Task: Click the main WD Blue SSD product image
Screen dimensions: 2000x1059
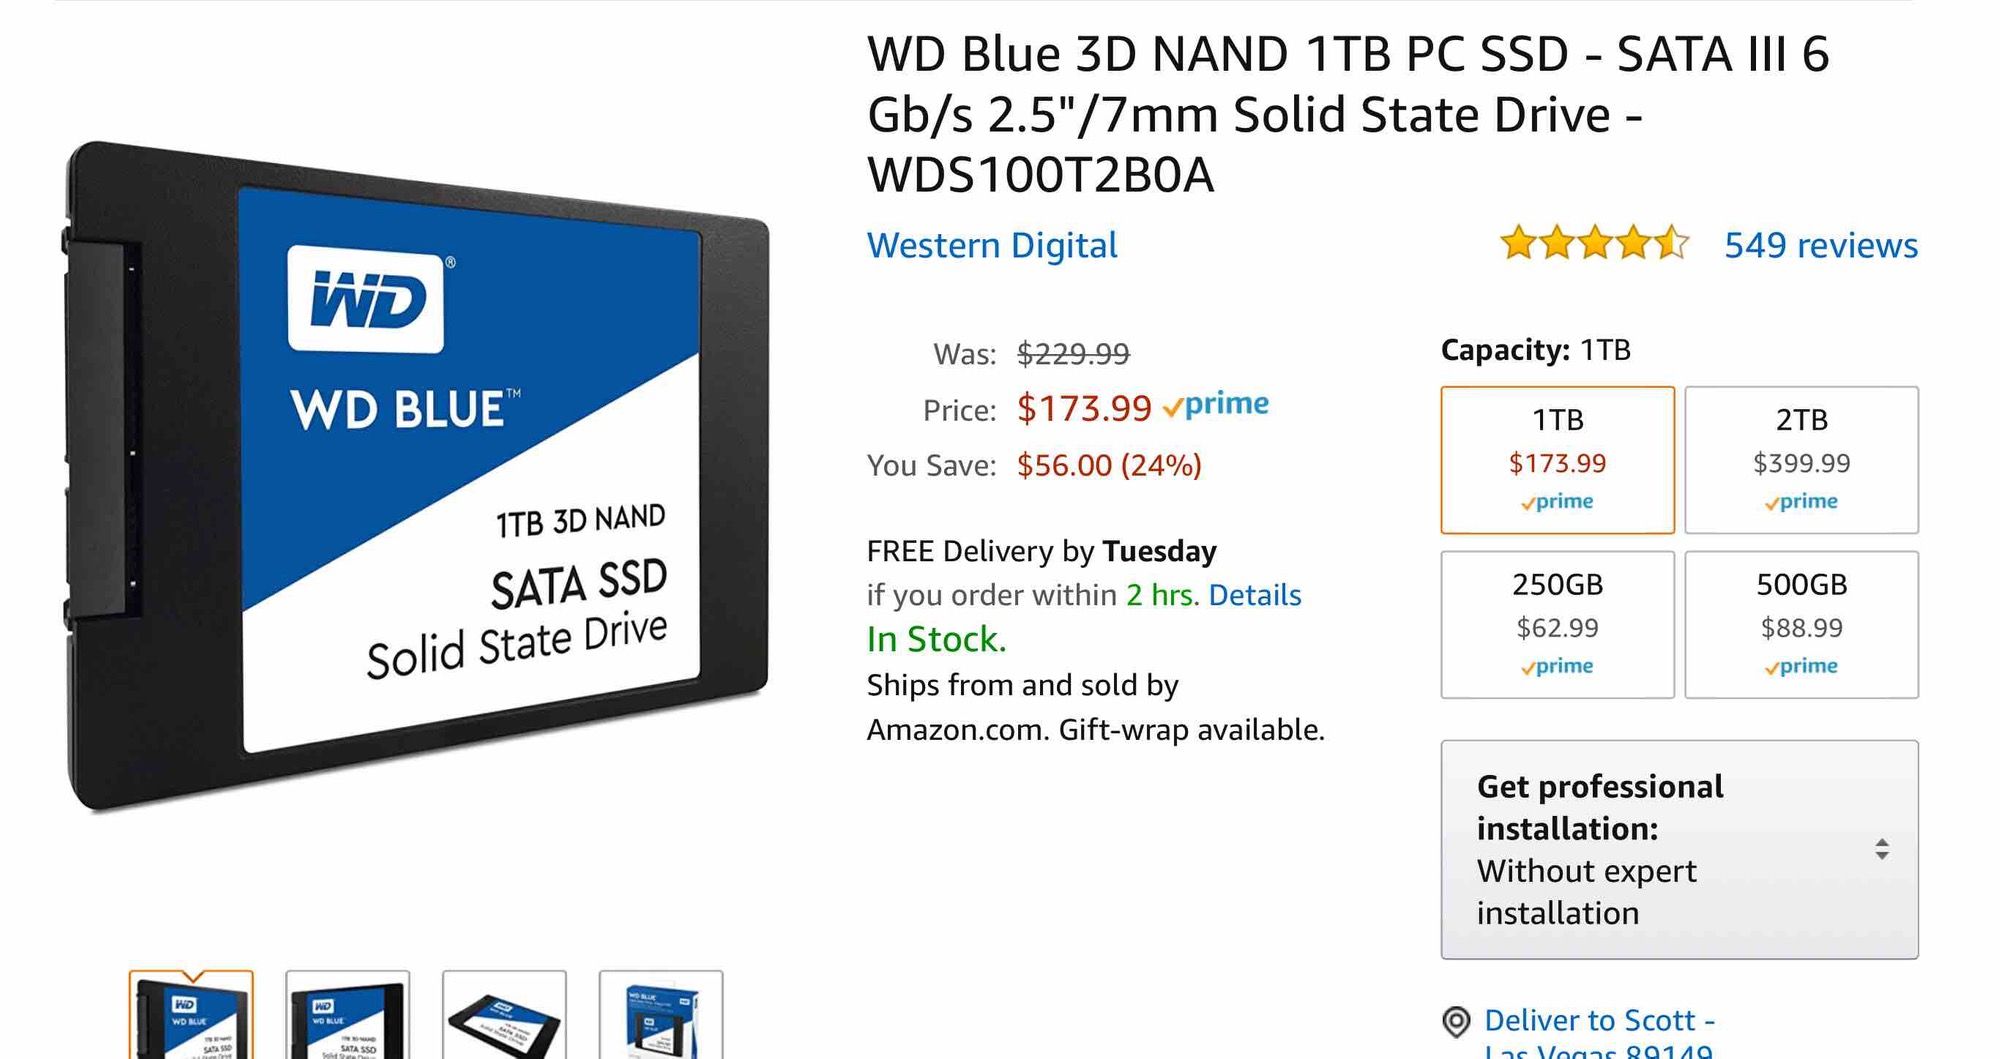Action: (417, 476)
